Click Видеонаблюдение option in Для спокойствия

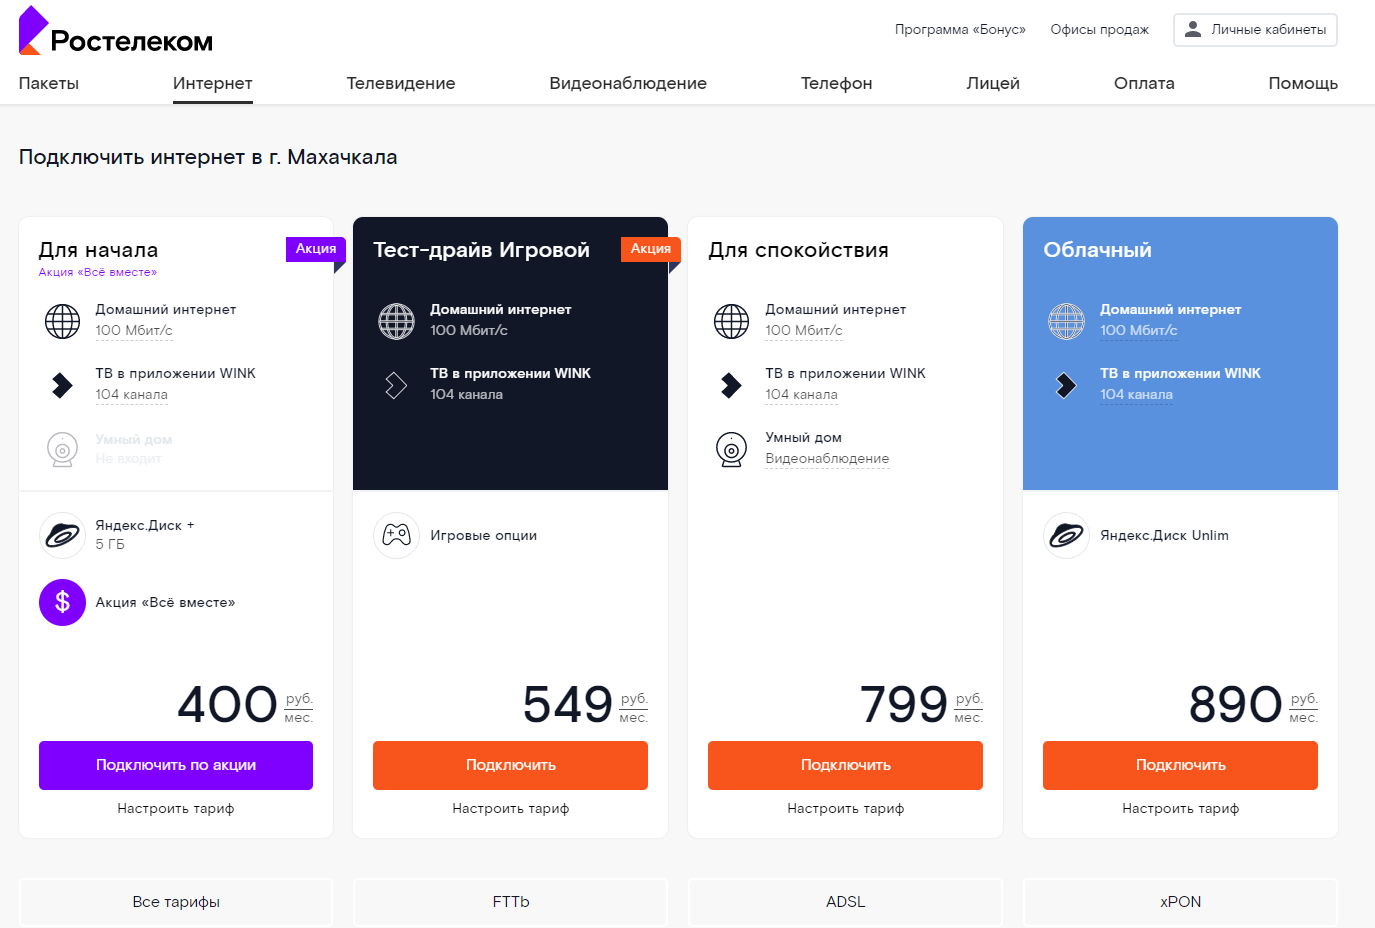click(827, 459)
